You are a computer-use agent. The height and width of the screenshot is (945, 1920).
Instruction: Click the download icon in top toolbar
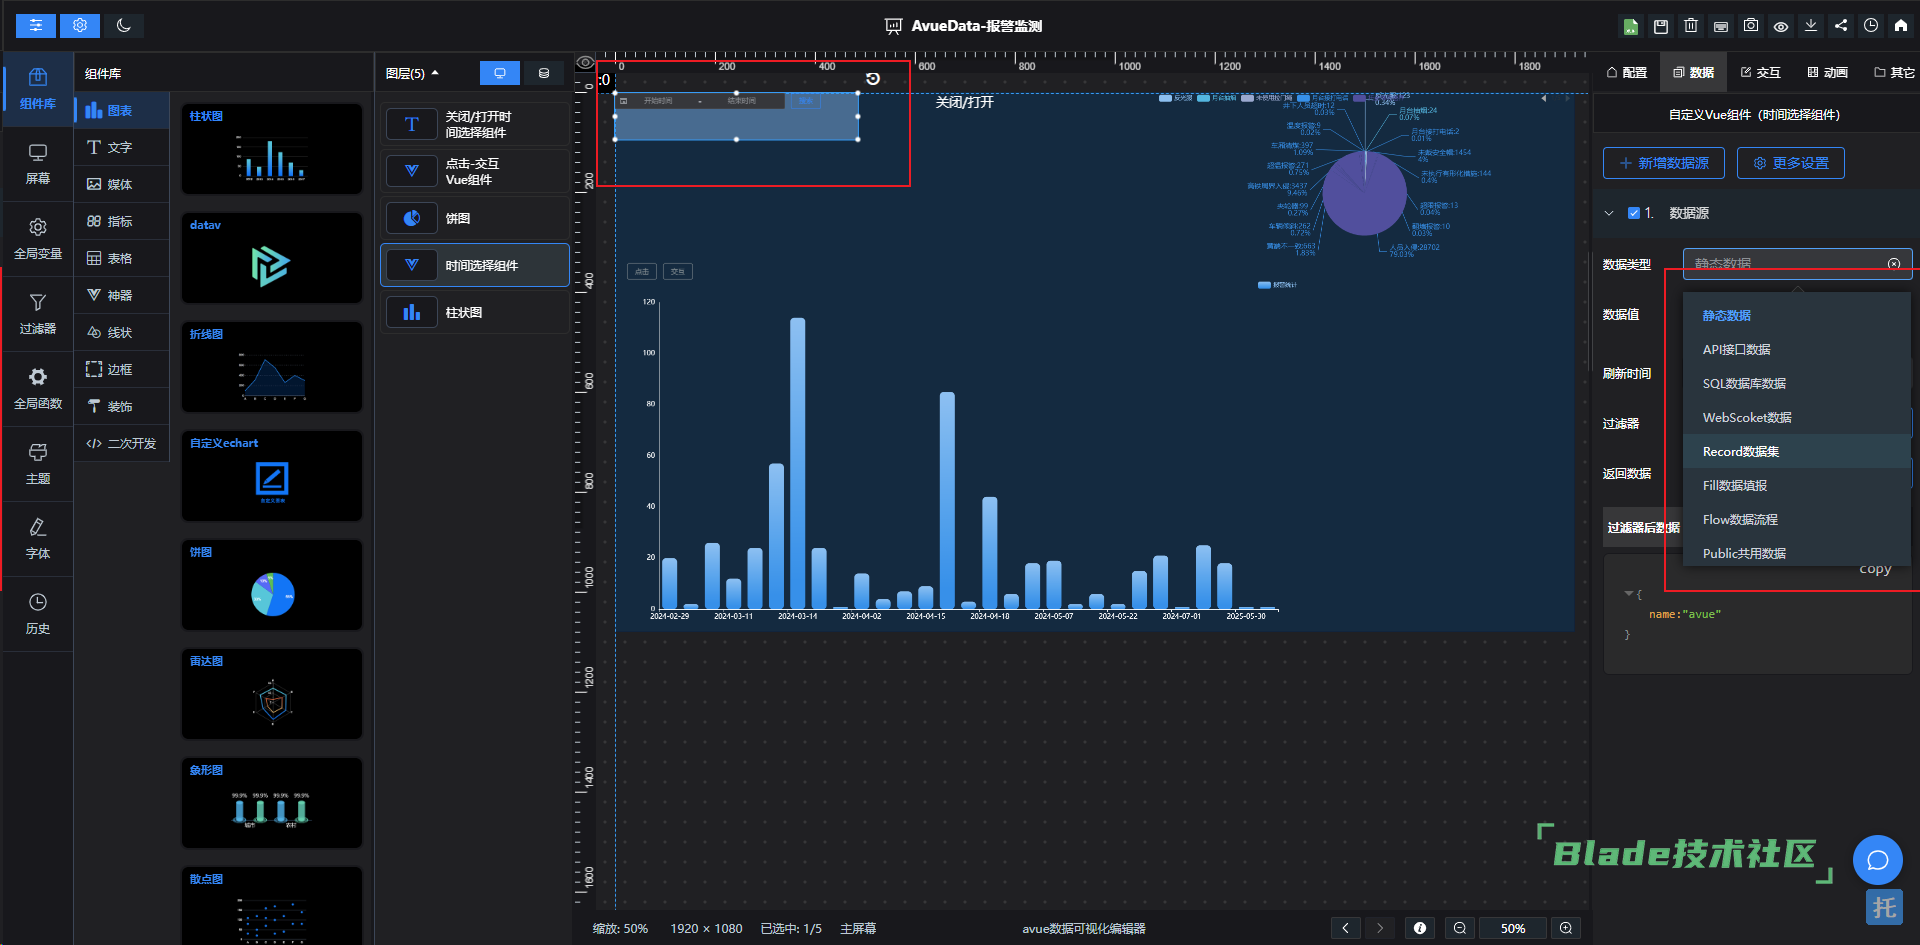(1811, 26)
